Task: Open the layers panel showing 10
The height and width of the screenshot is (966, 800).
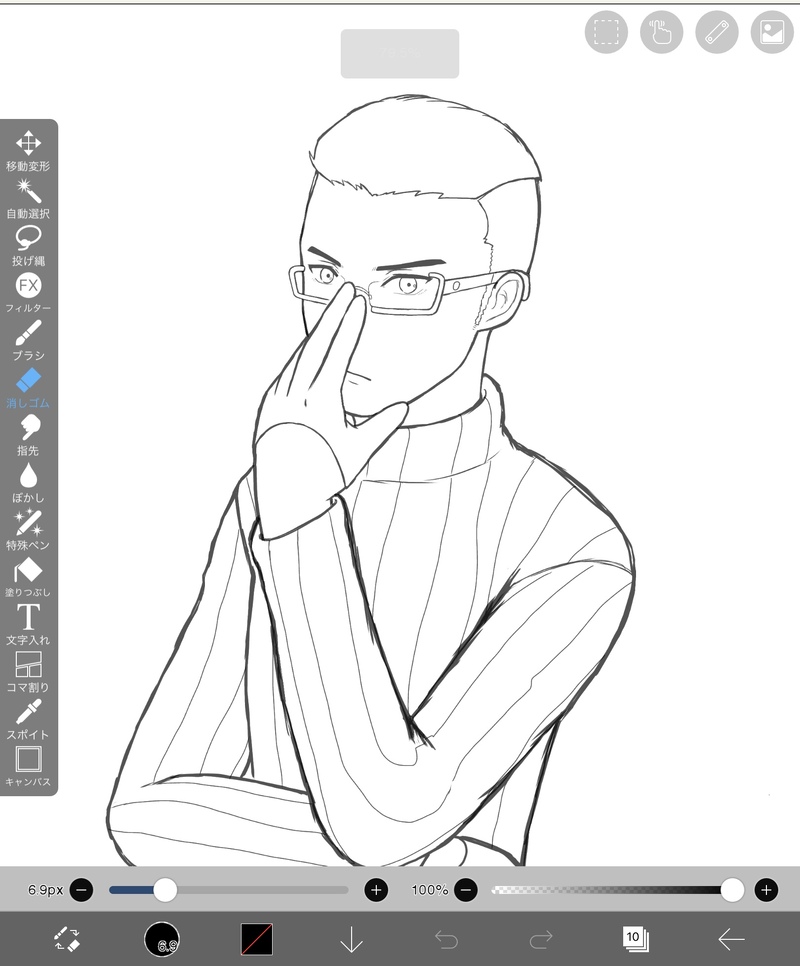Action: (x=636, y=939)
